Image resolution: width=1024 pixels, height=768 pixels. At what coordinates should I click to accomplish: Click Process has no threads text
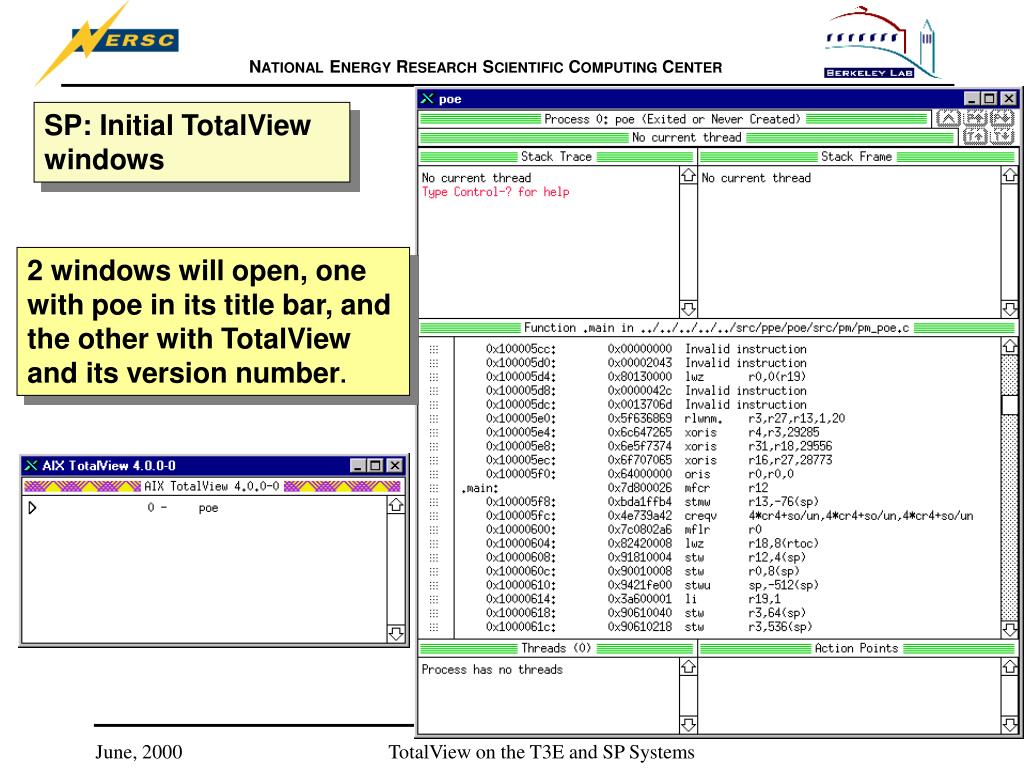click(x=492, y=669)
